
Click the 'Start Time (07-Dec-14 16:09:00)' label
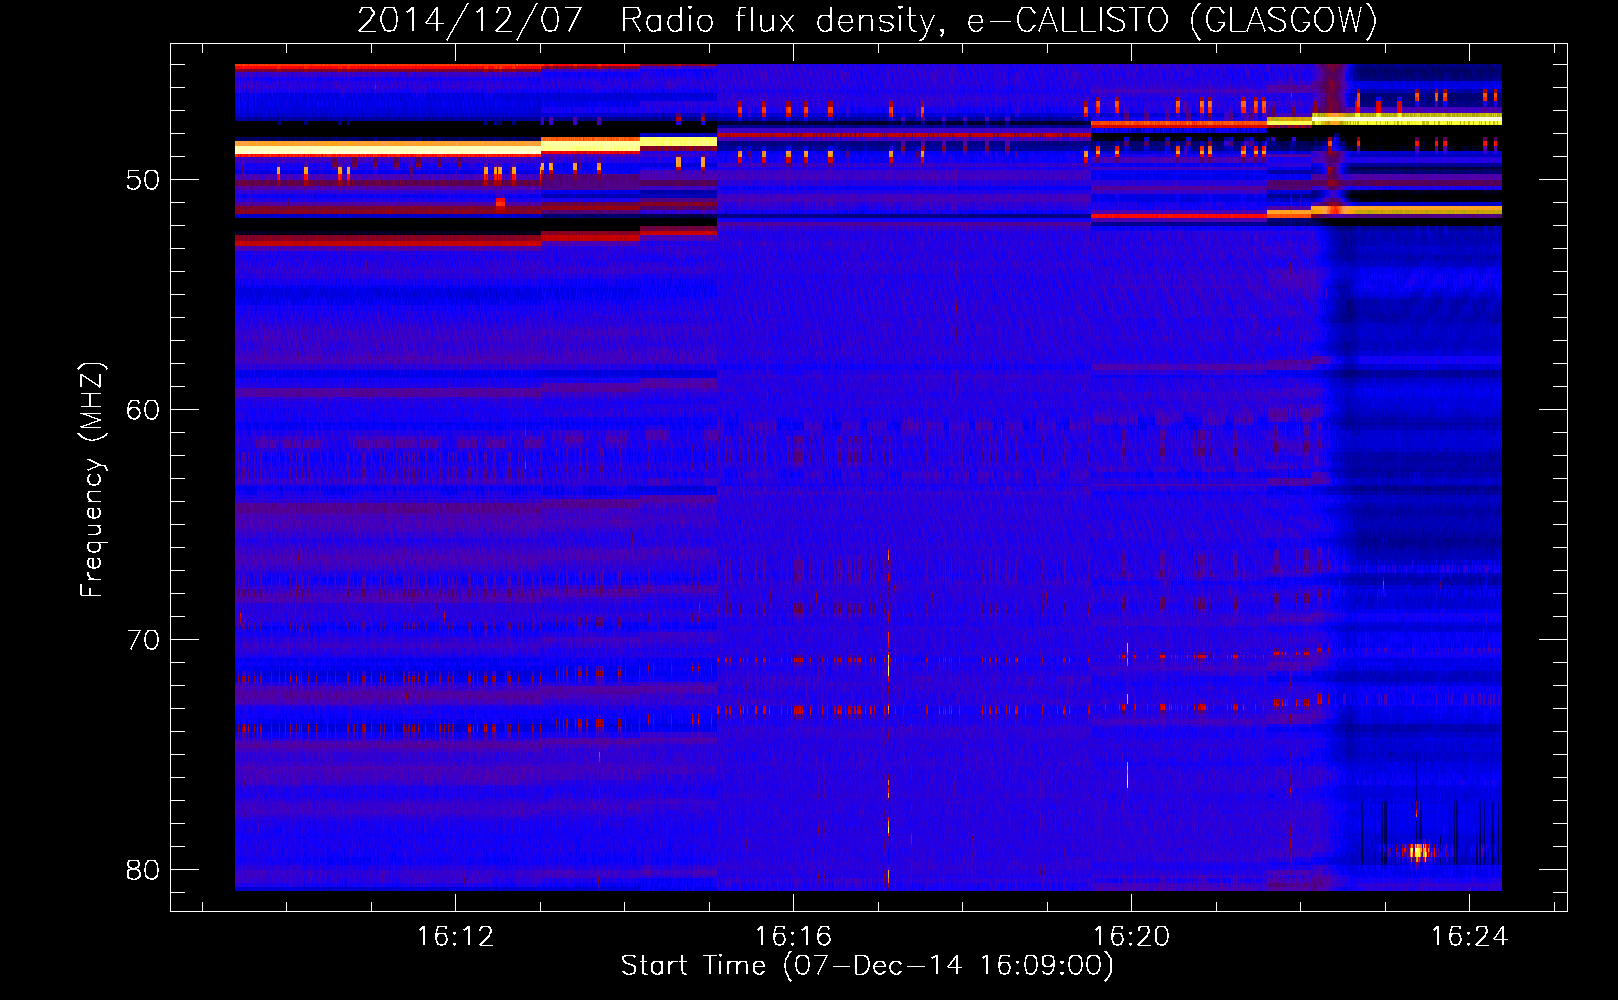(867, 966)
